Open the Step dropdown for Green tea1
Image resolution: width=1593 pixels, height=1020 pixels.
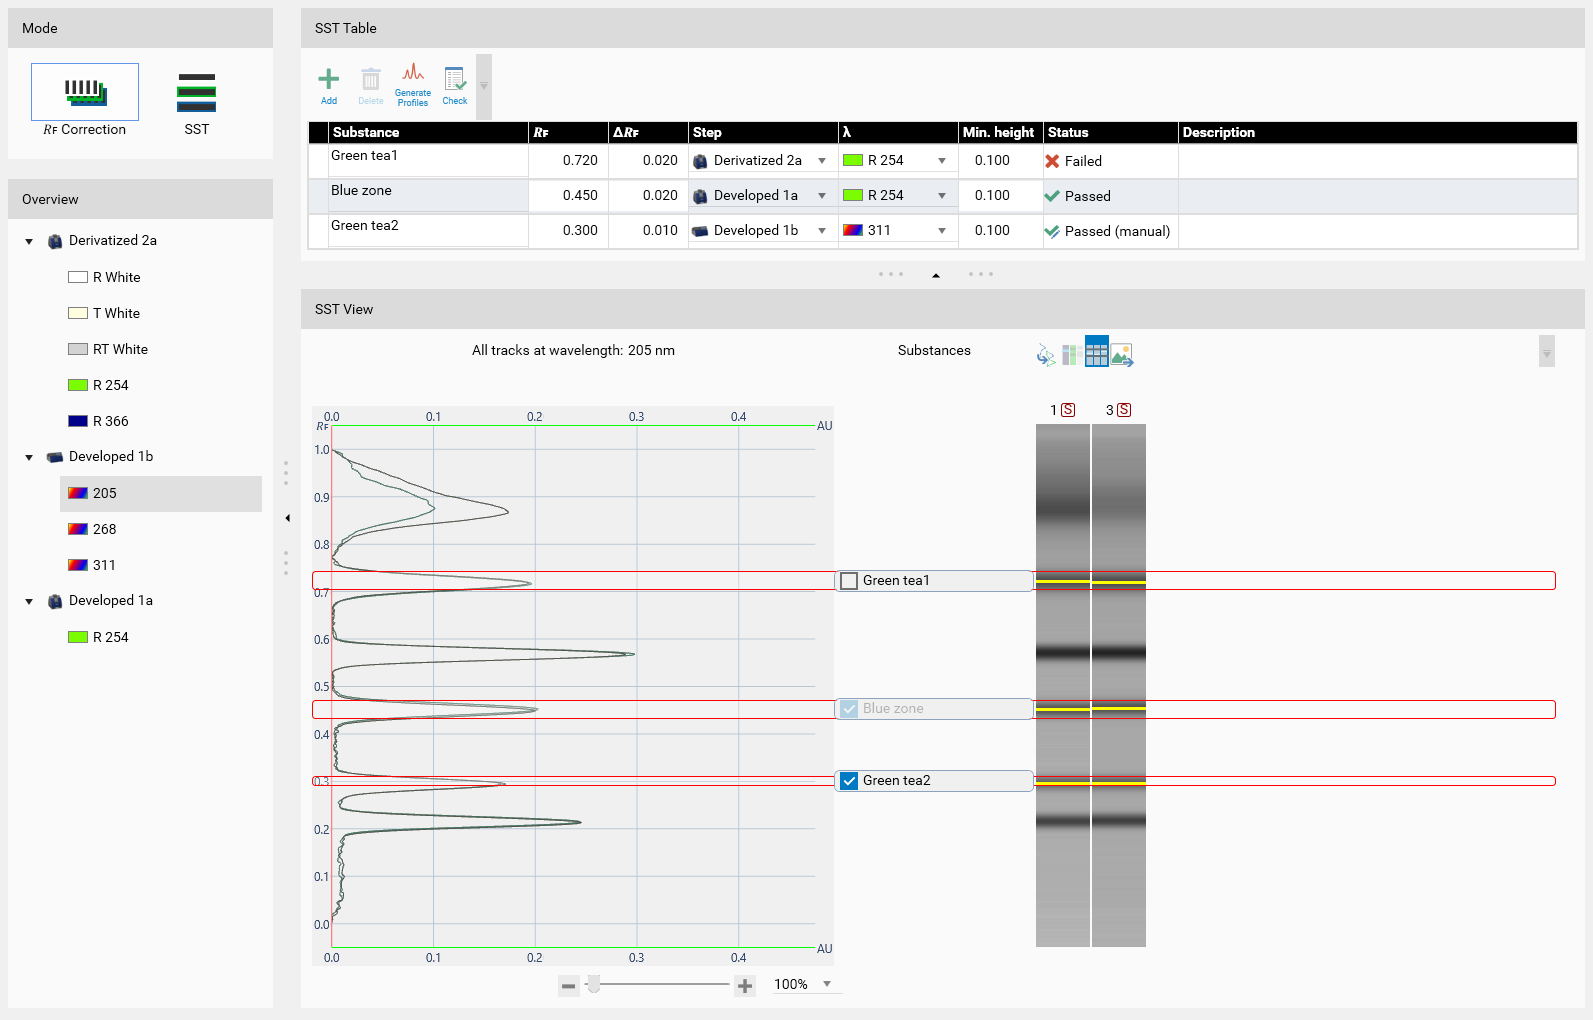(822, 161)
